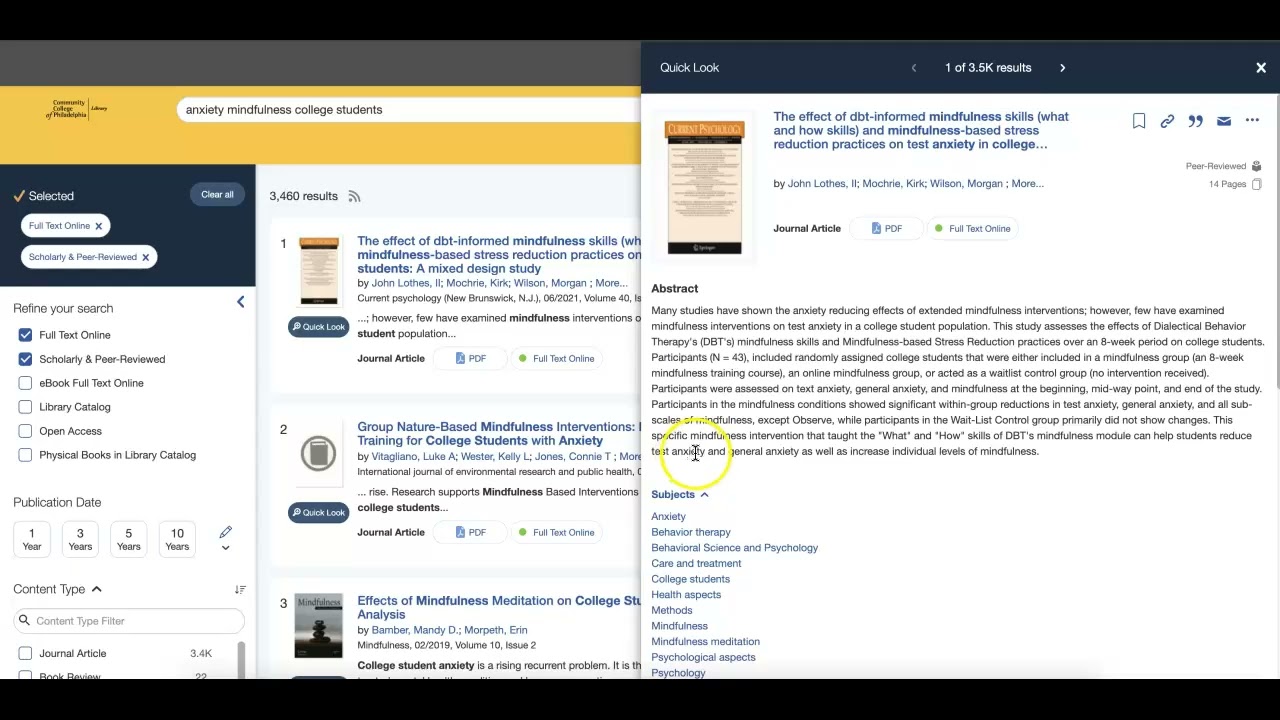Open Group Nature-Based Mindfulness Interventions title
The height and width of the screenshot is (720, 1280).
pos(498,434)
